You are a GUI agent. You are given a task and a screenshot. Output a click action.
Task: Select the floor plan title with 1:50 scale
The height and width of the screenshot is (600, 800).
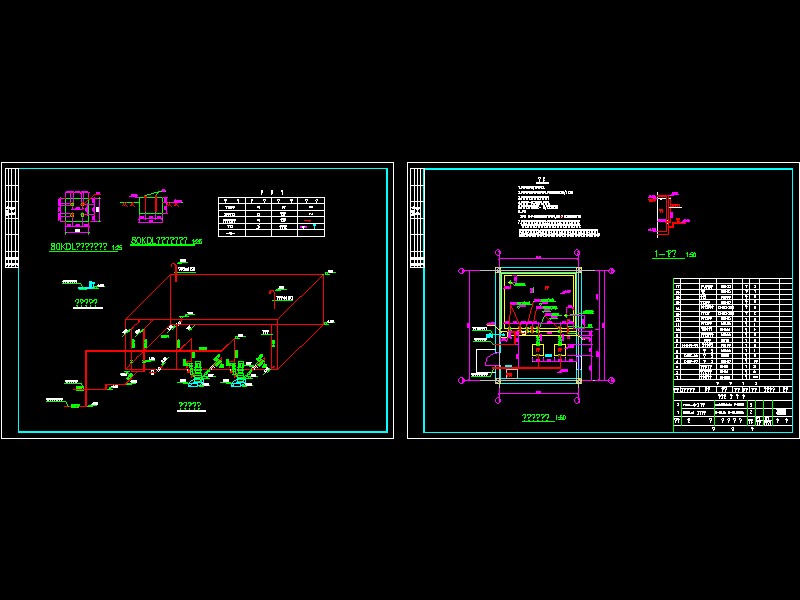point(544,417)
